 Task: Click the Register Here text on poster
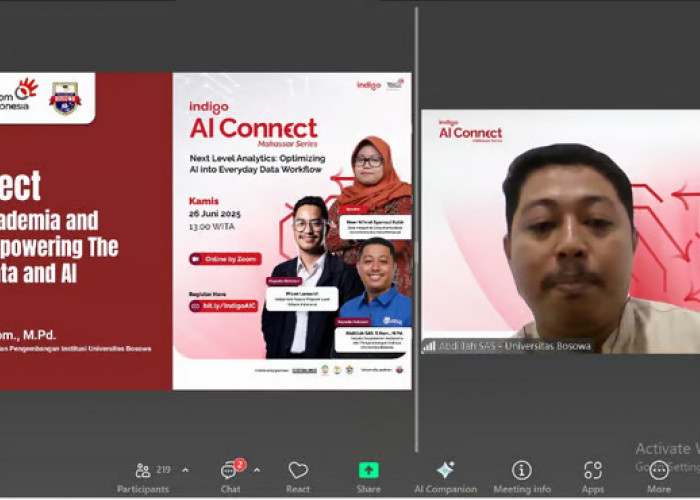tap(207, 294)
